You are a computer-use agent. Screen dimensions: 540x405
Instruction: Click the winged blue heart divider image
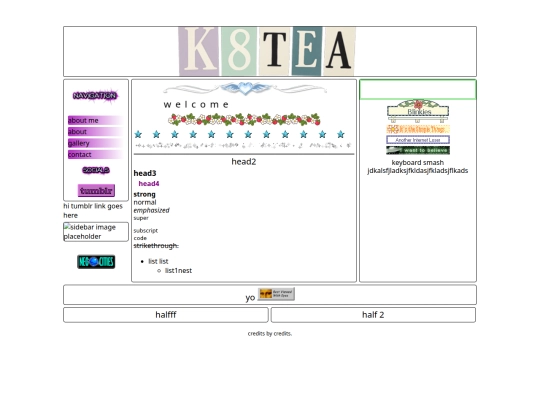pos(245,89)
